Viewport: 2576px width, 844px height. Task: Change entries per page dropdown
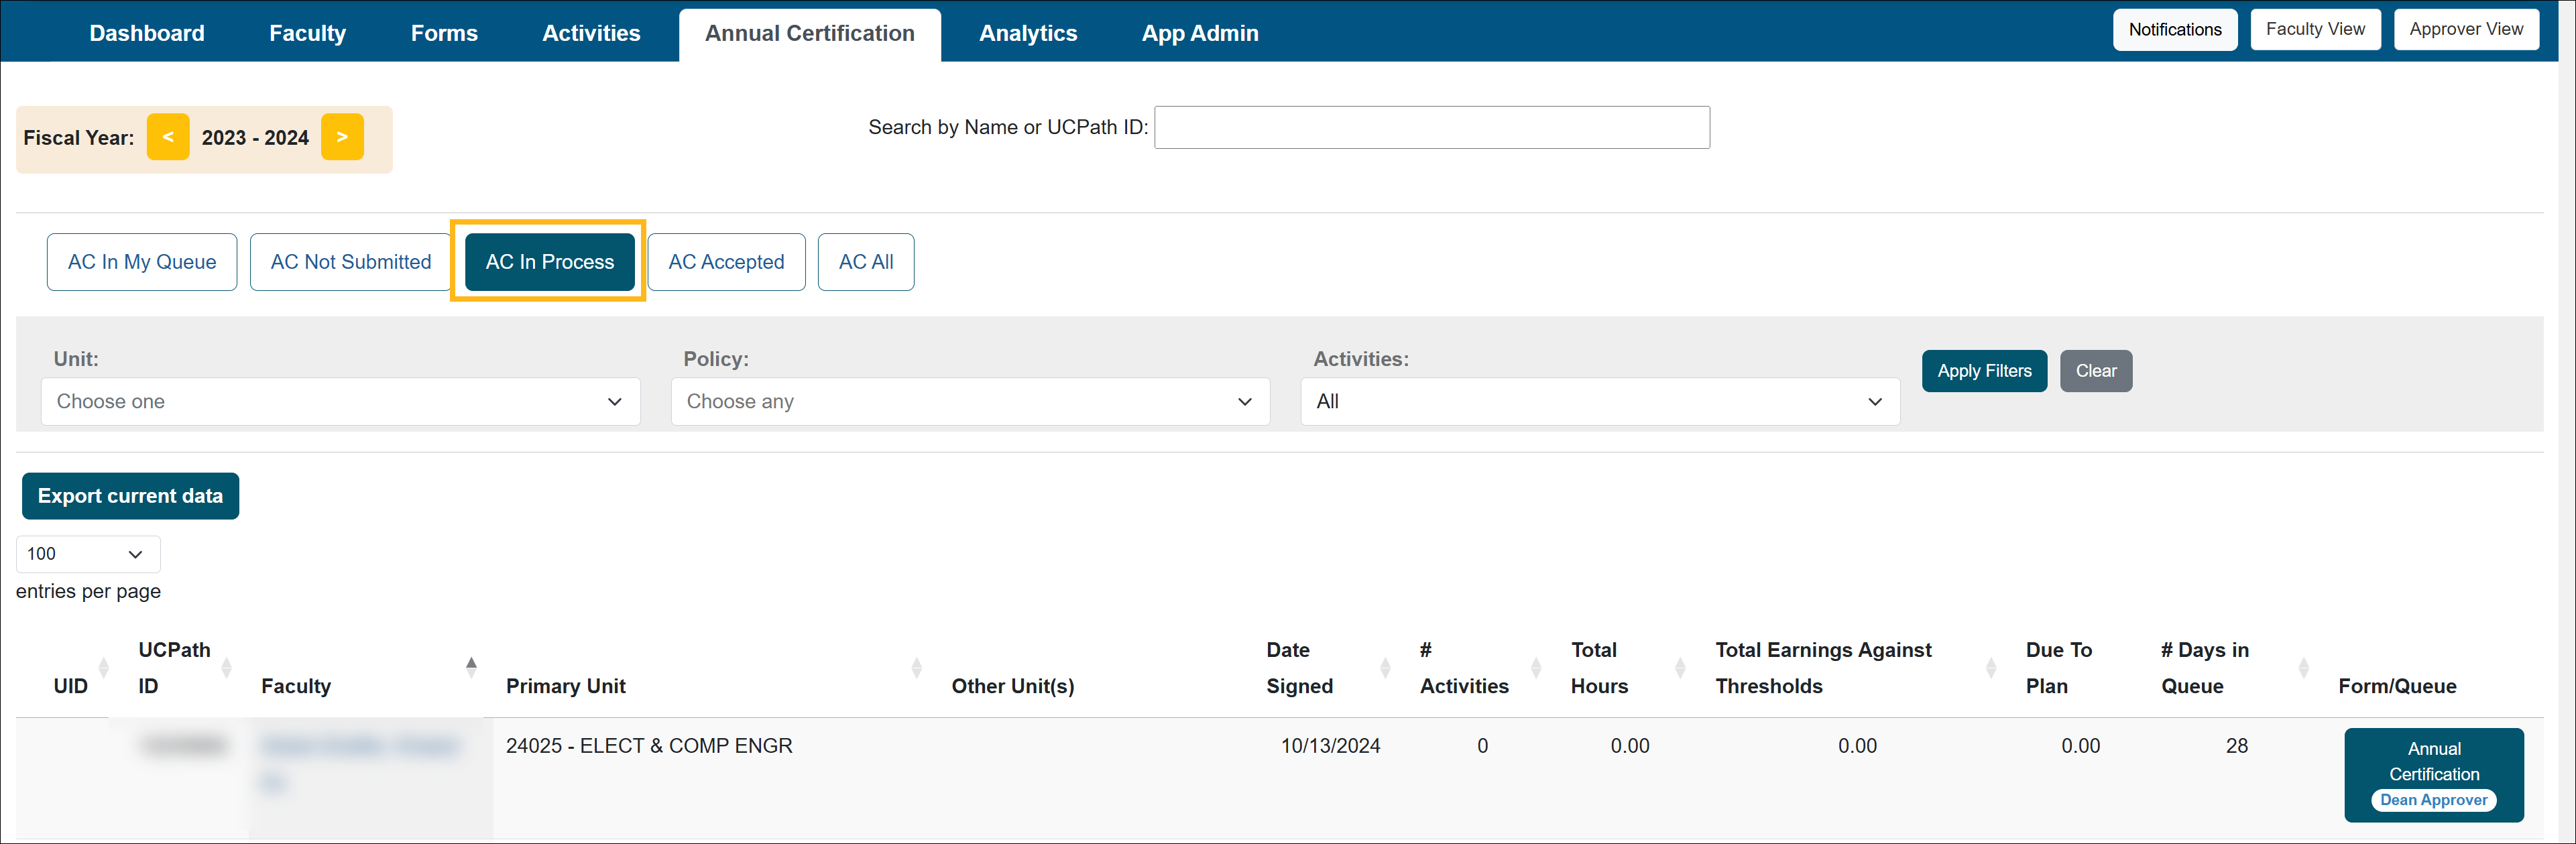coord(87,554)
